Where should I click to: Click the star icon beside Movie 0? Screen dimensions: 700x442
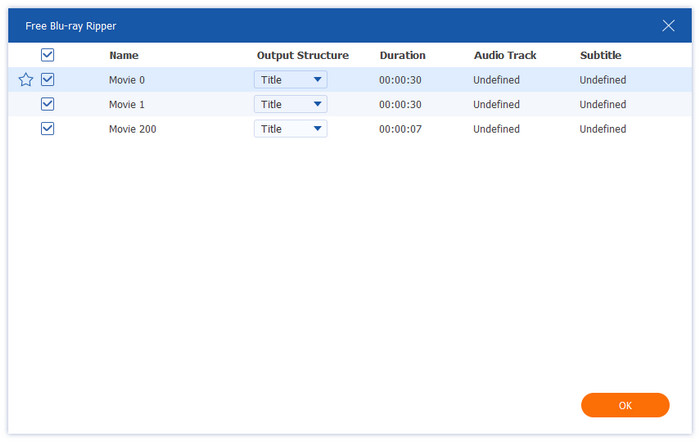[26, 80]
